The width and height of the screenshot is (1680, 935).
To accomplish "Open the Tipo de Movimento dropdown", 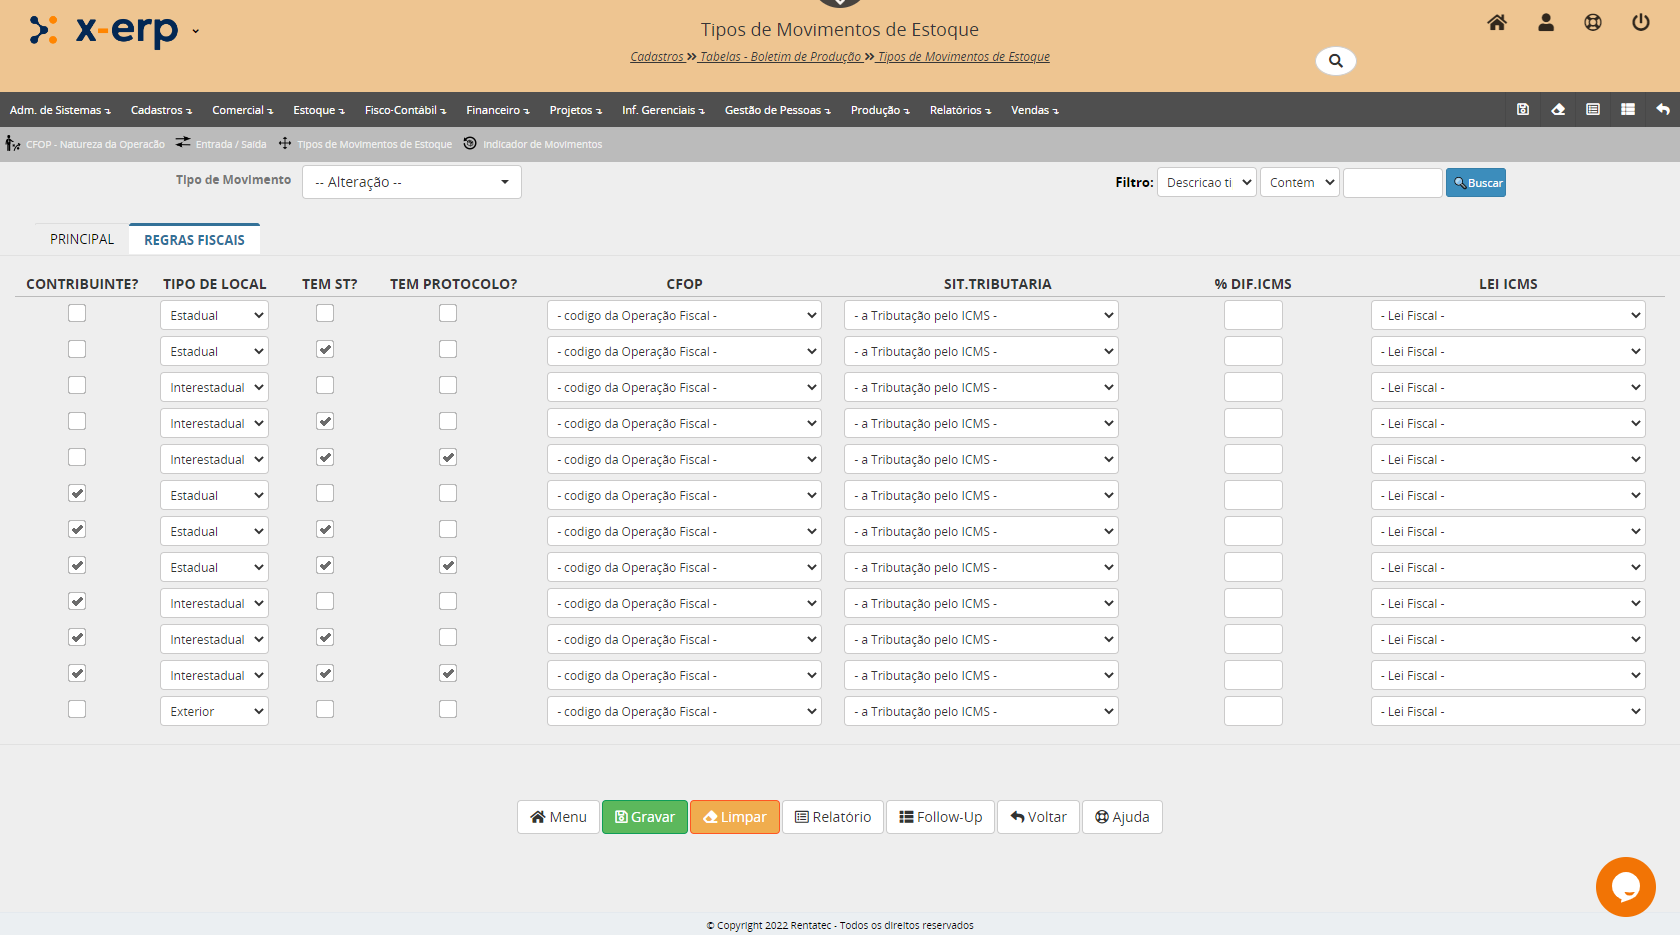I will pos(411,182).
